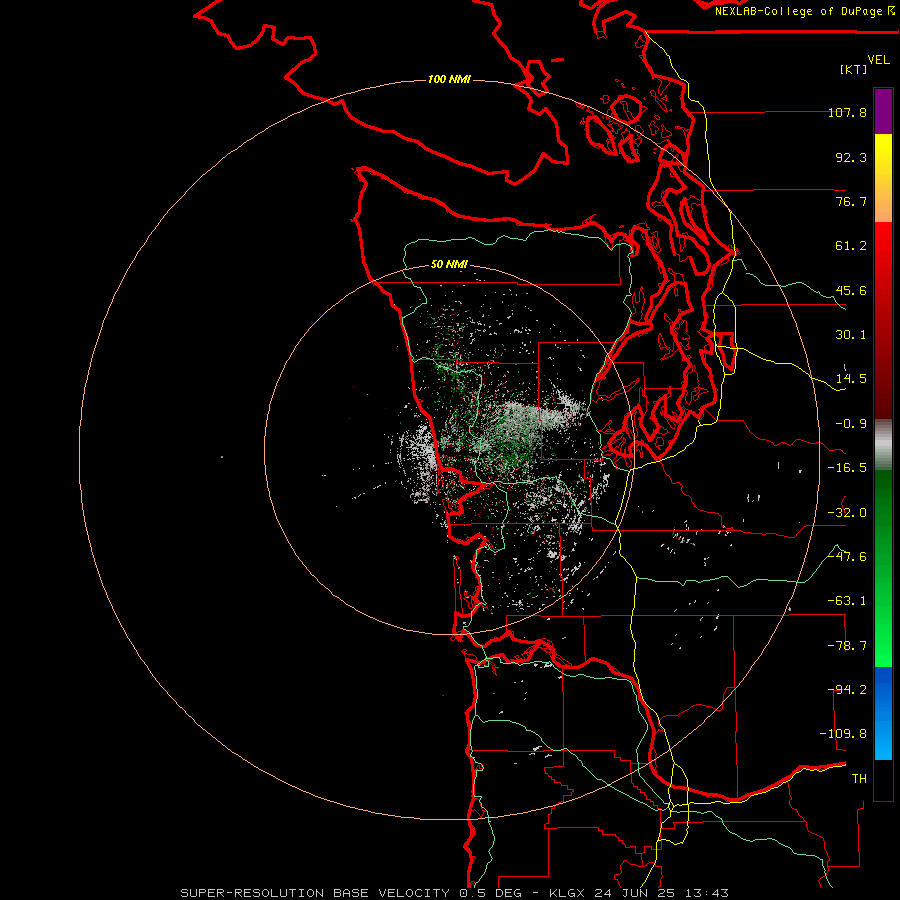Click the TH threshold label
Screen dimensions: 900x900
(x=859, y=779)
